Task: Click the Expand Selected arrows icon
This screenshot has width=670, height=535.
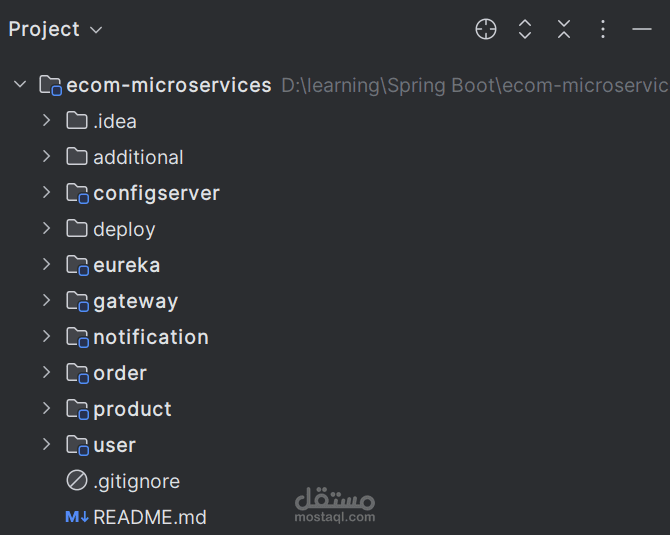Action: (x=525, y=30)
